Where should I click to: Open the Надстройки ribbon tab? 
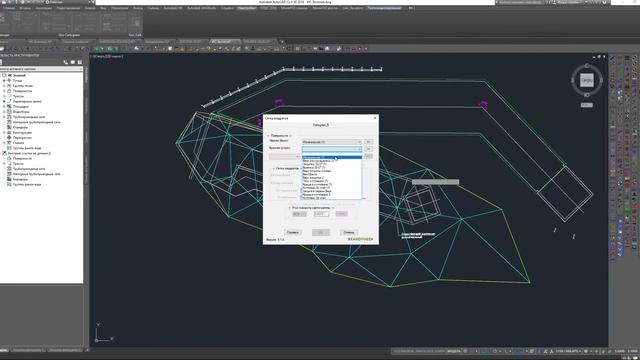pyautogui.click(x=247, y=8)
